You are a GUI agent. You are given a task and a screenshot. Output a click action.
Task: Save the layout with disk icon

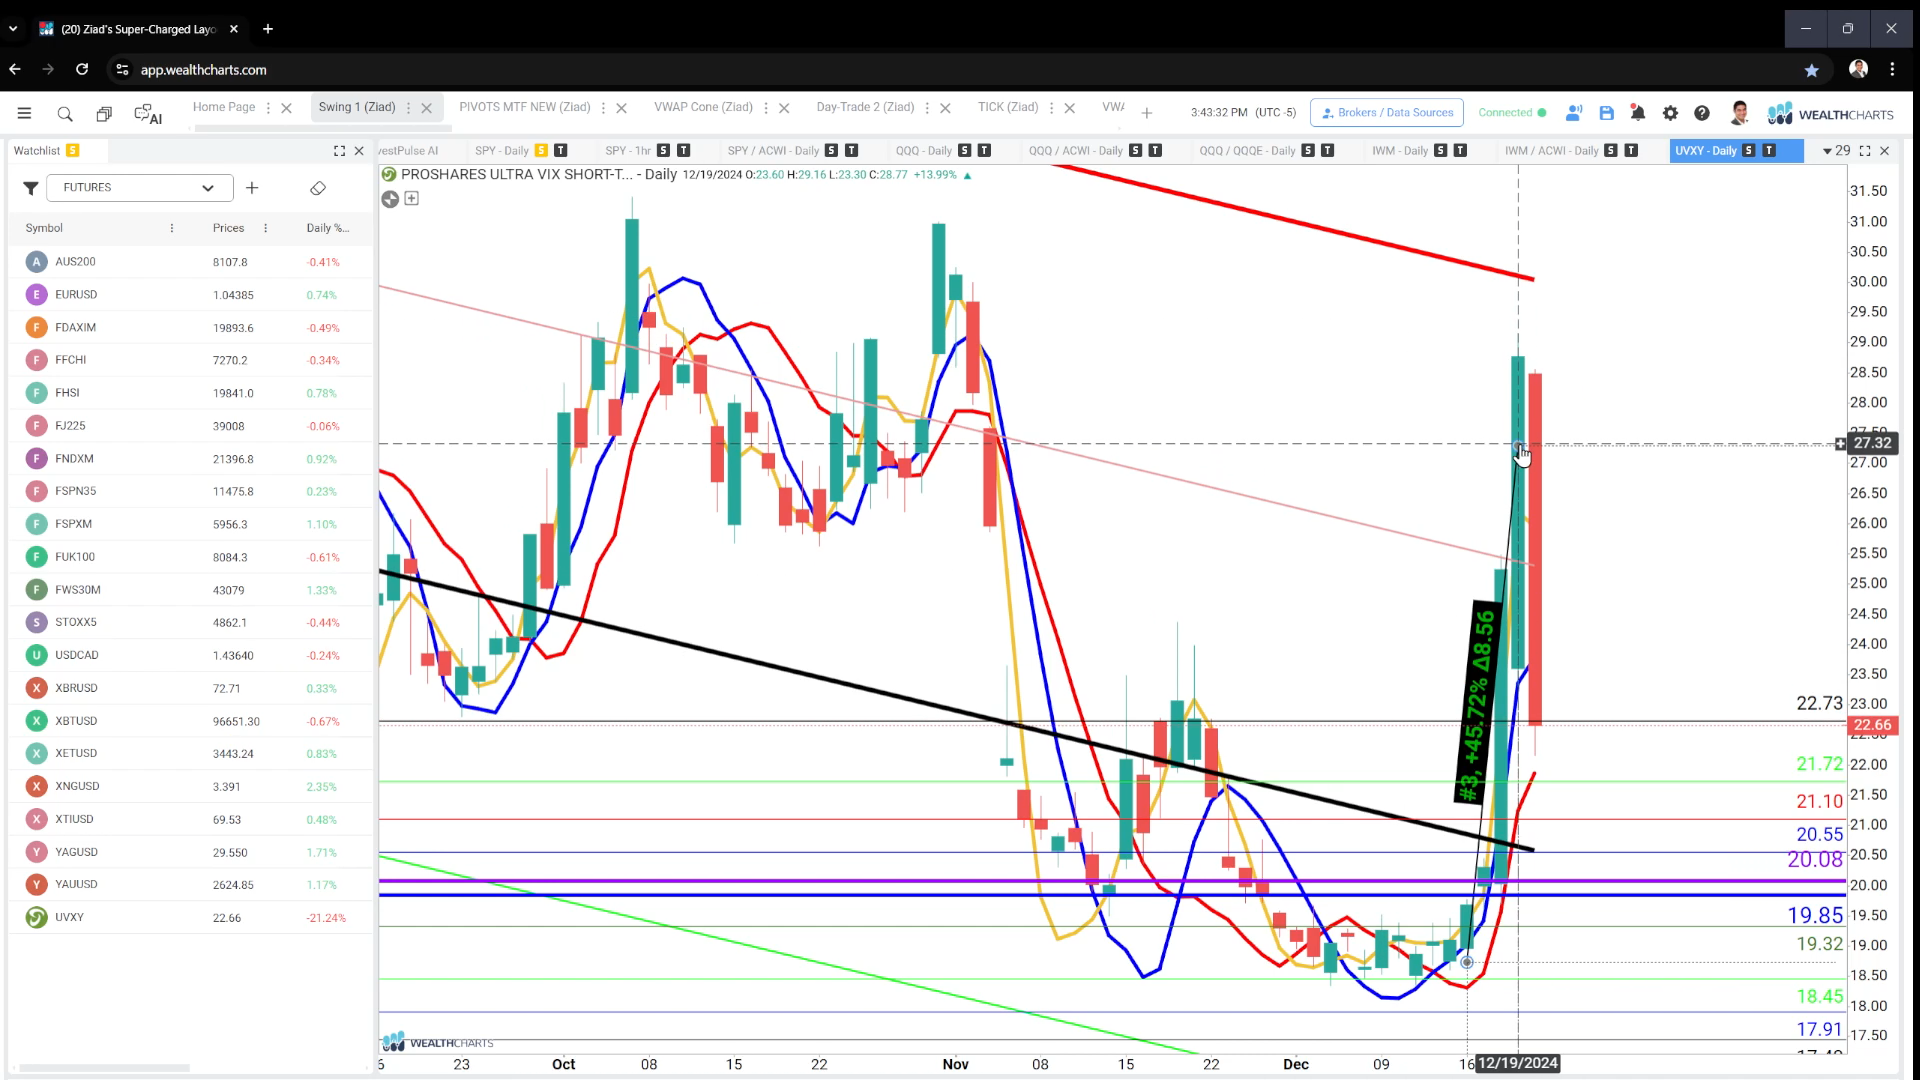[1606, 113]
